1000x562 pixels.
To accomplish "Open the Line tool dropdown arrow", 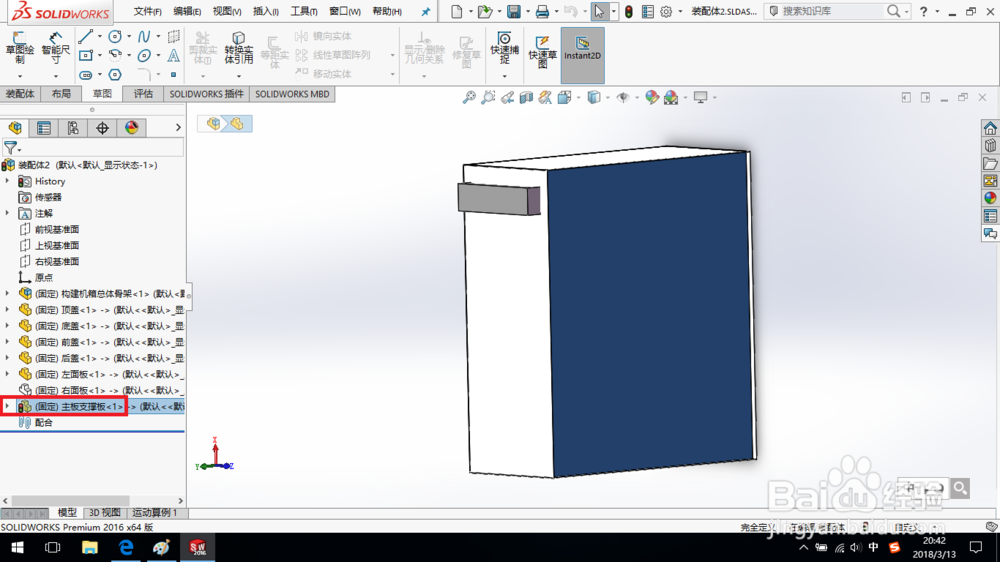I will click(99, 36).
